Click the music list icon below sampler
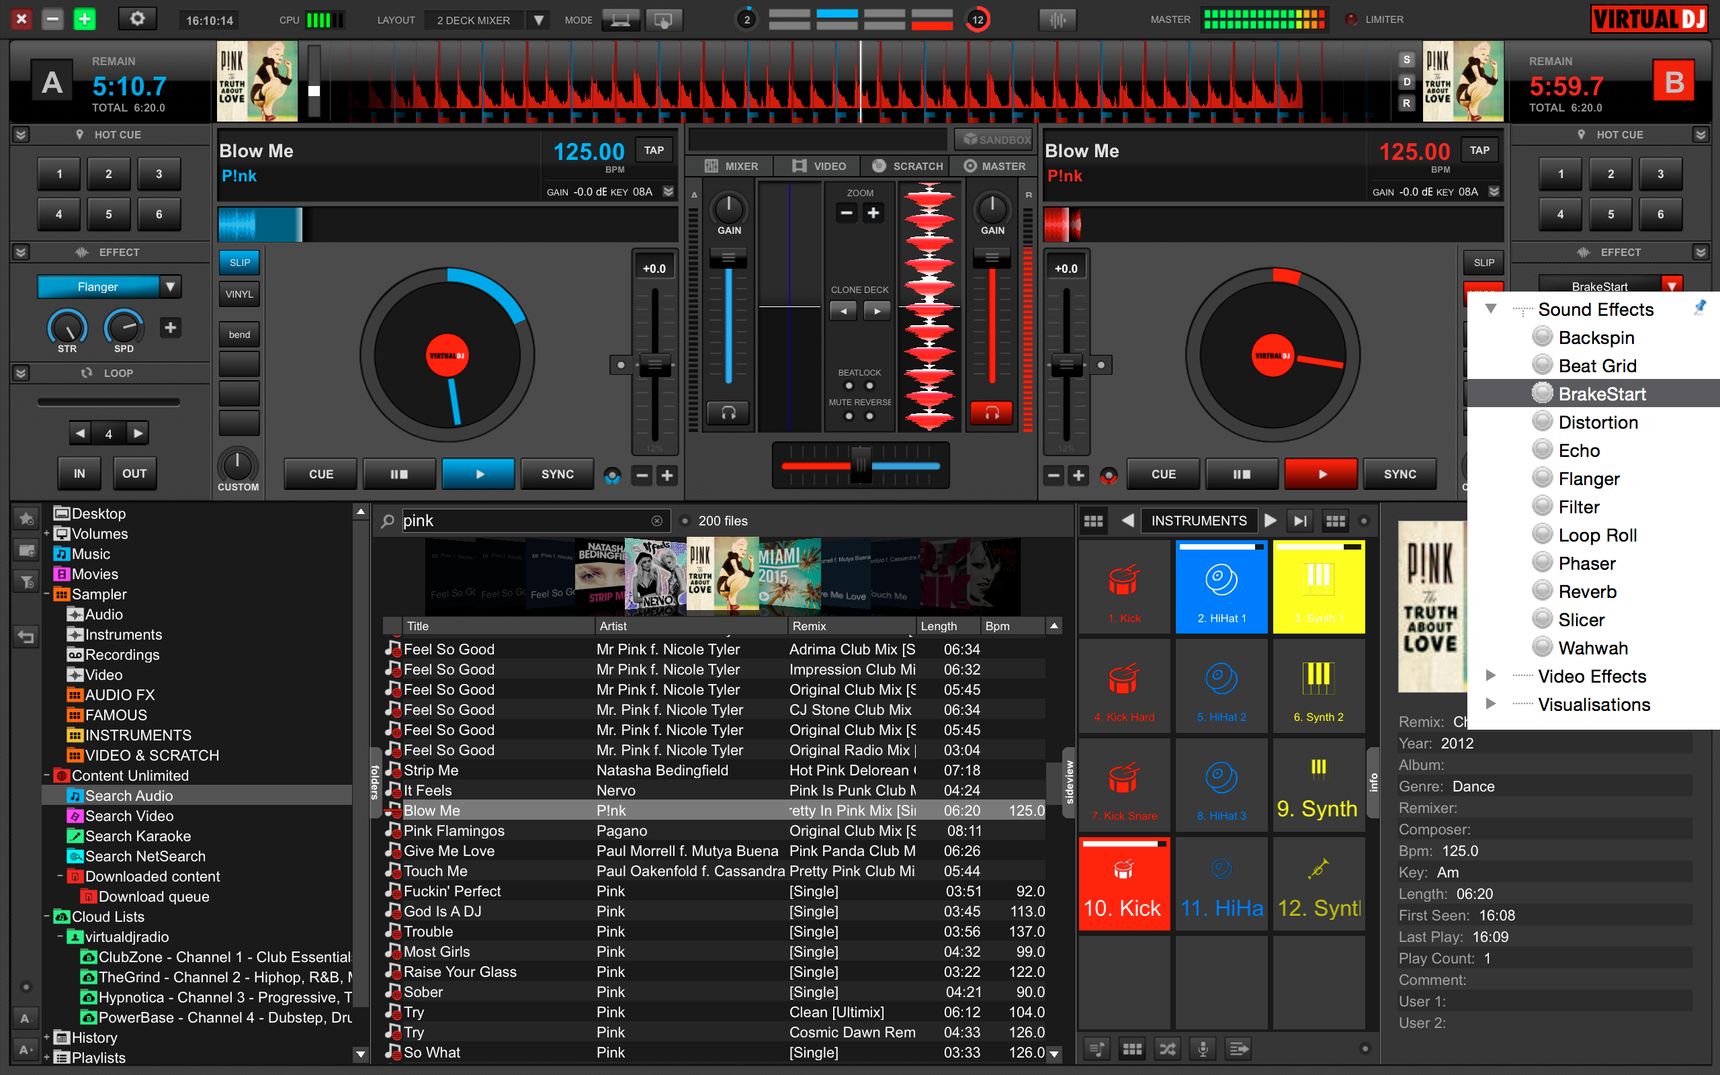This screenshot has height=1075, width=1720. [1097, 1048]
